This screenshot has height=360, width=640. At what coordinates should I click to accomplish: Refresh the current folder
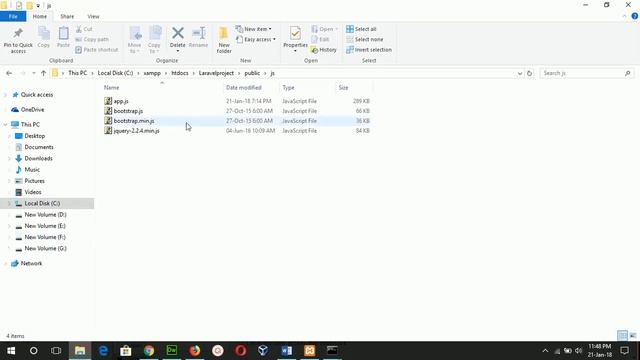[x=529, y=73]
